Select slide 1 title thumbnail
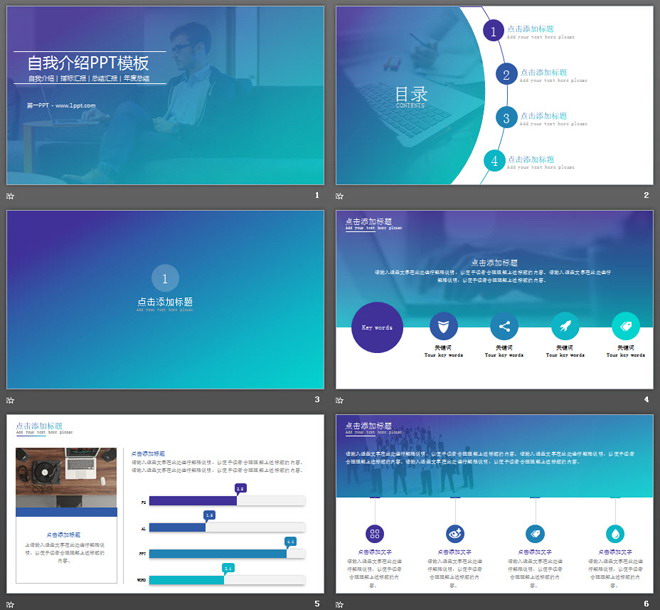 click(x=165, y=95)
